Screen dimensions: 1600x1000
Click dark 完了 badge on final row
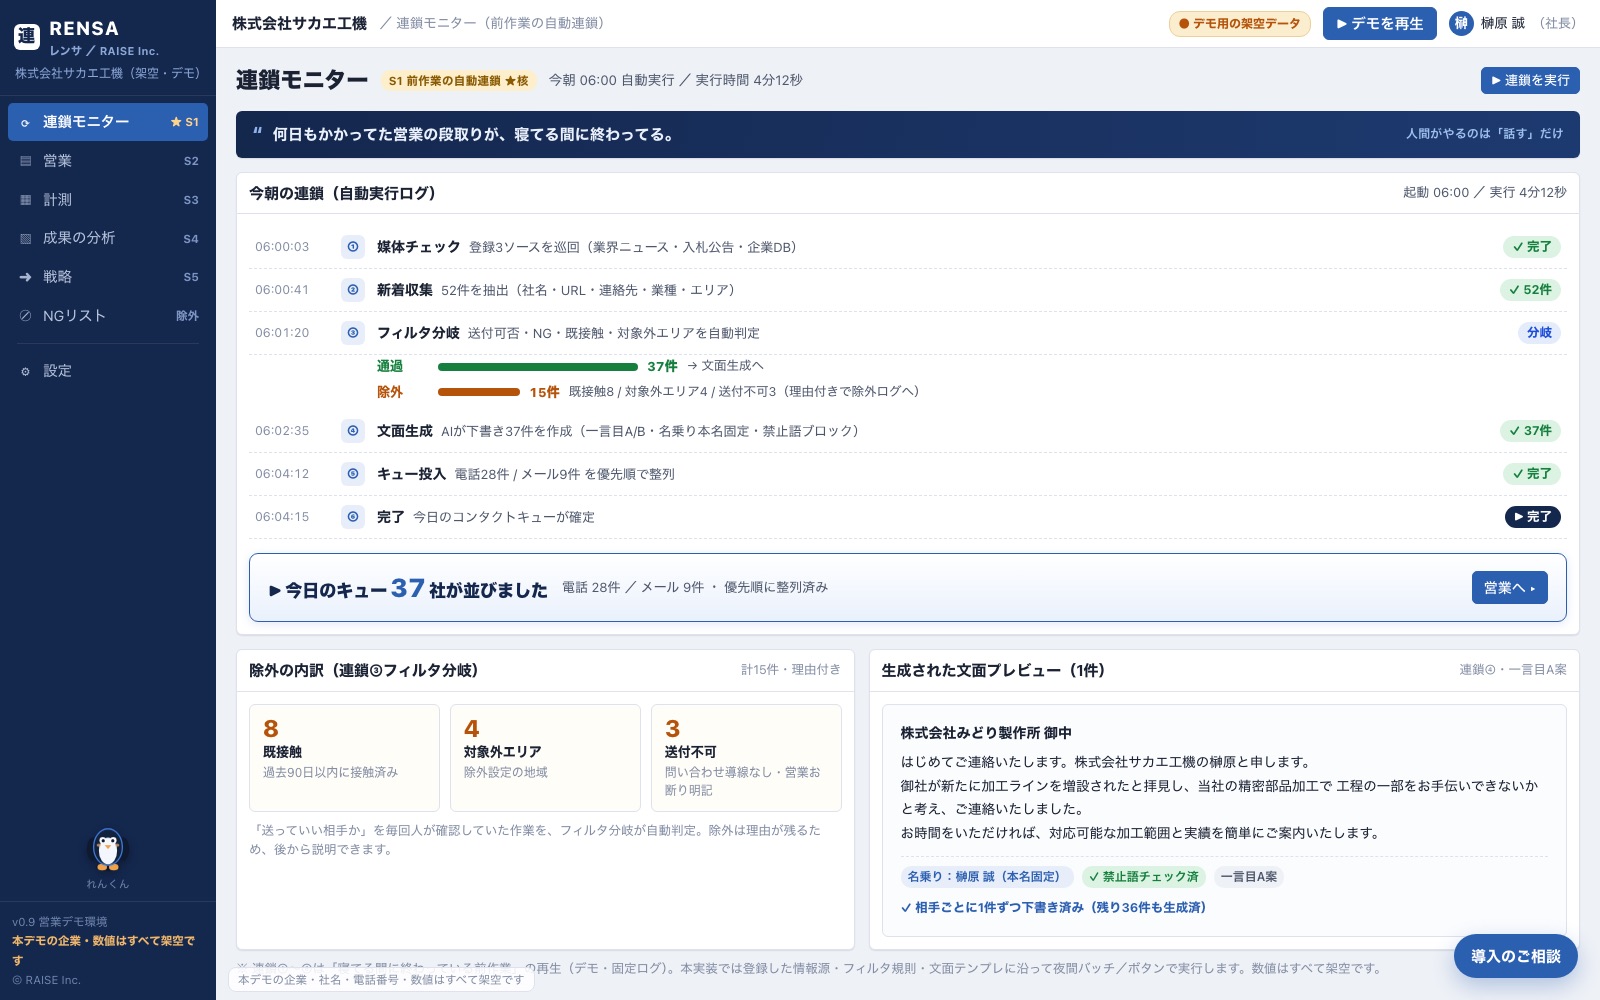(1532, 517)
